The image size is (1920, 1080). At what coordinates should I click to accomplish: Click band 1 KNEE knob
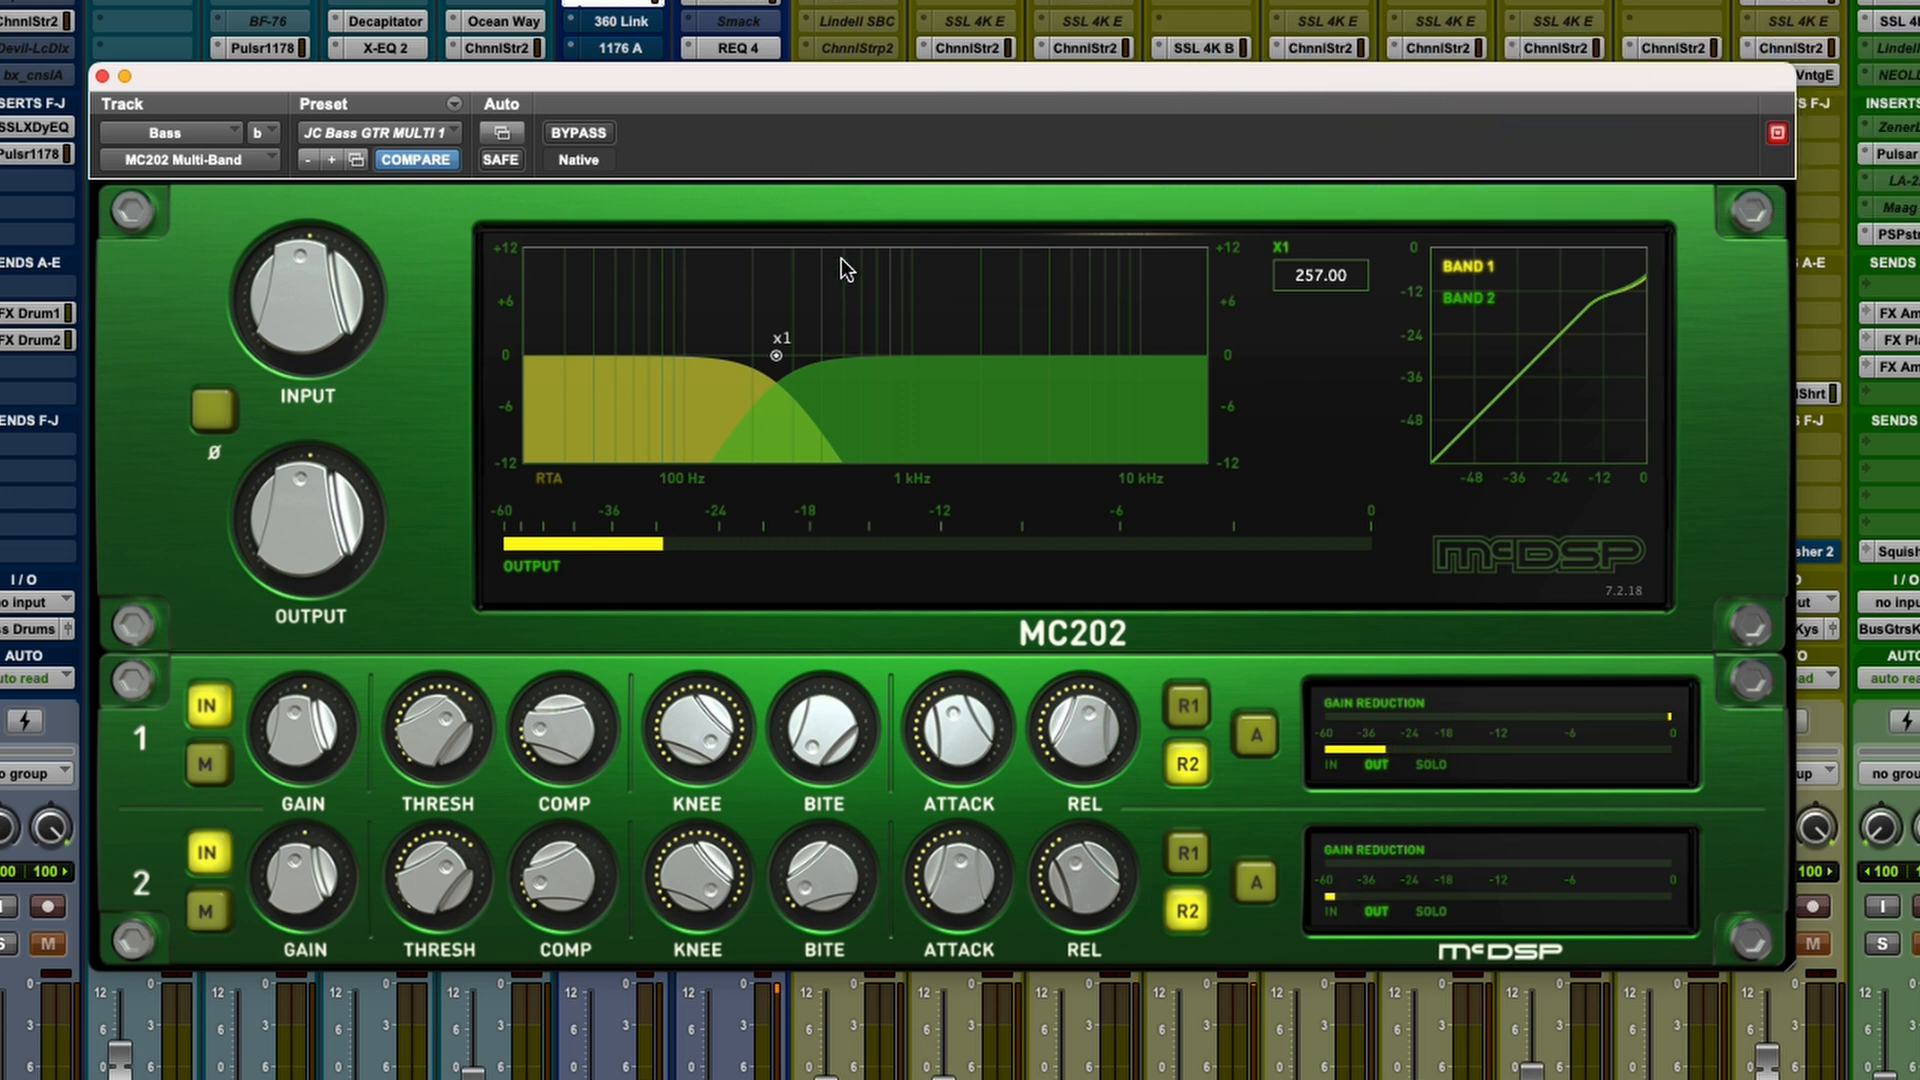(697, 730)
